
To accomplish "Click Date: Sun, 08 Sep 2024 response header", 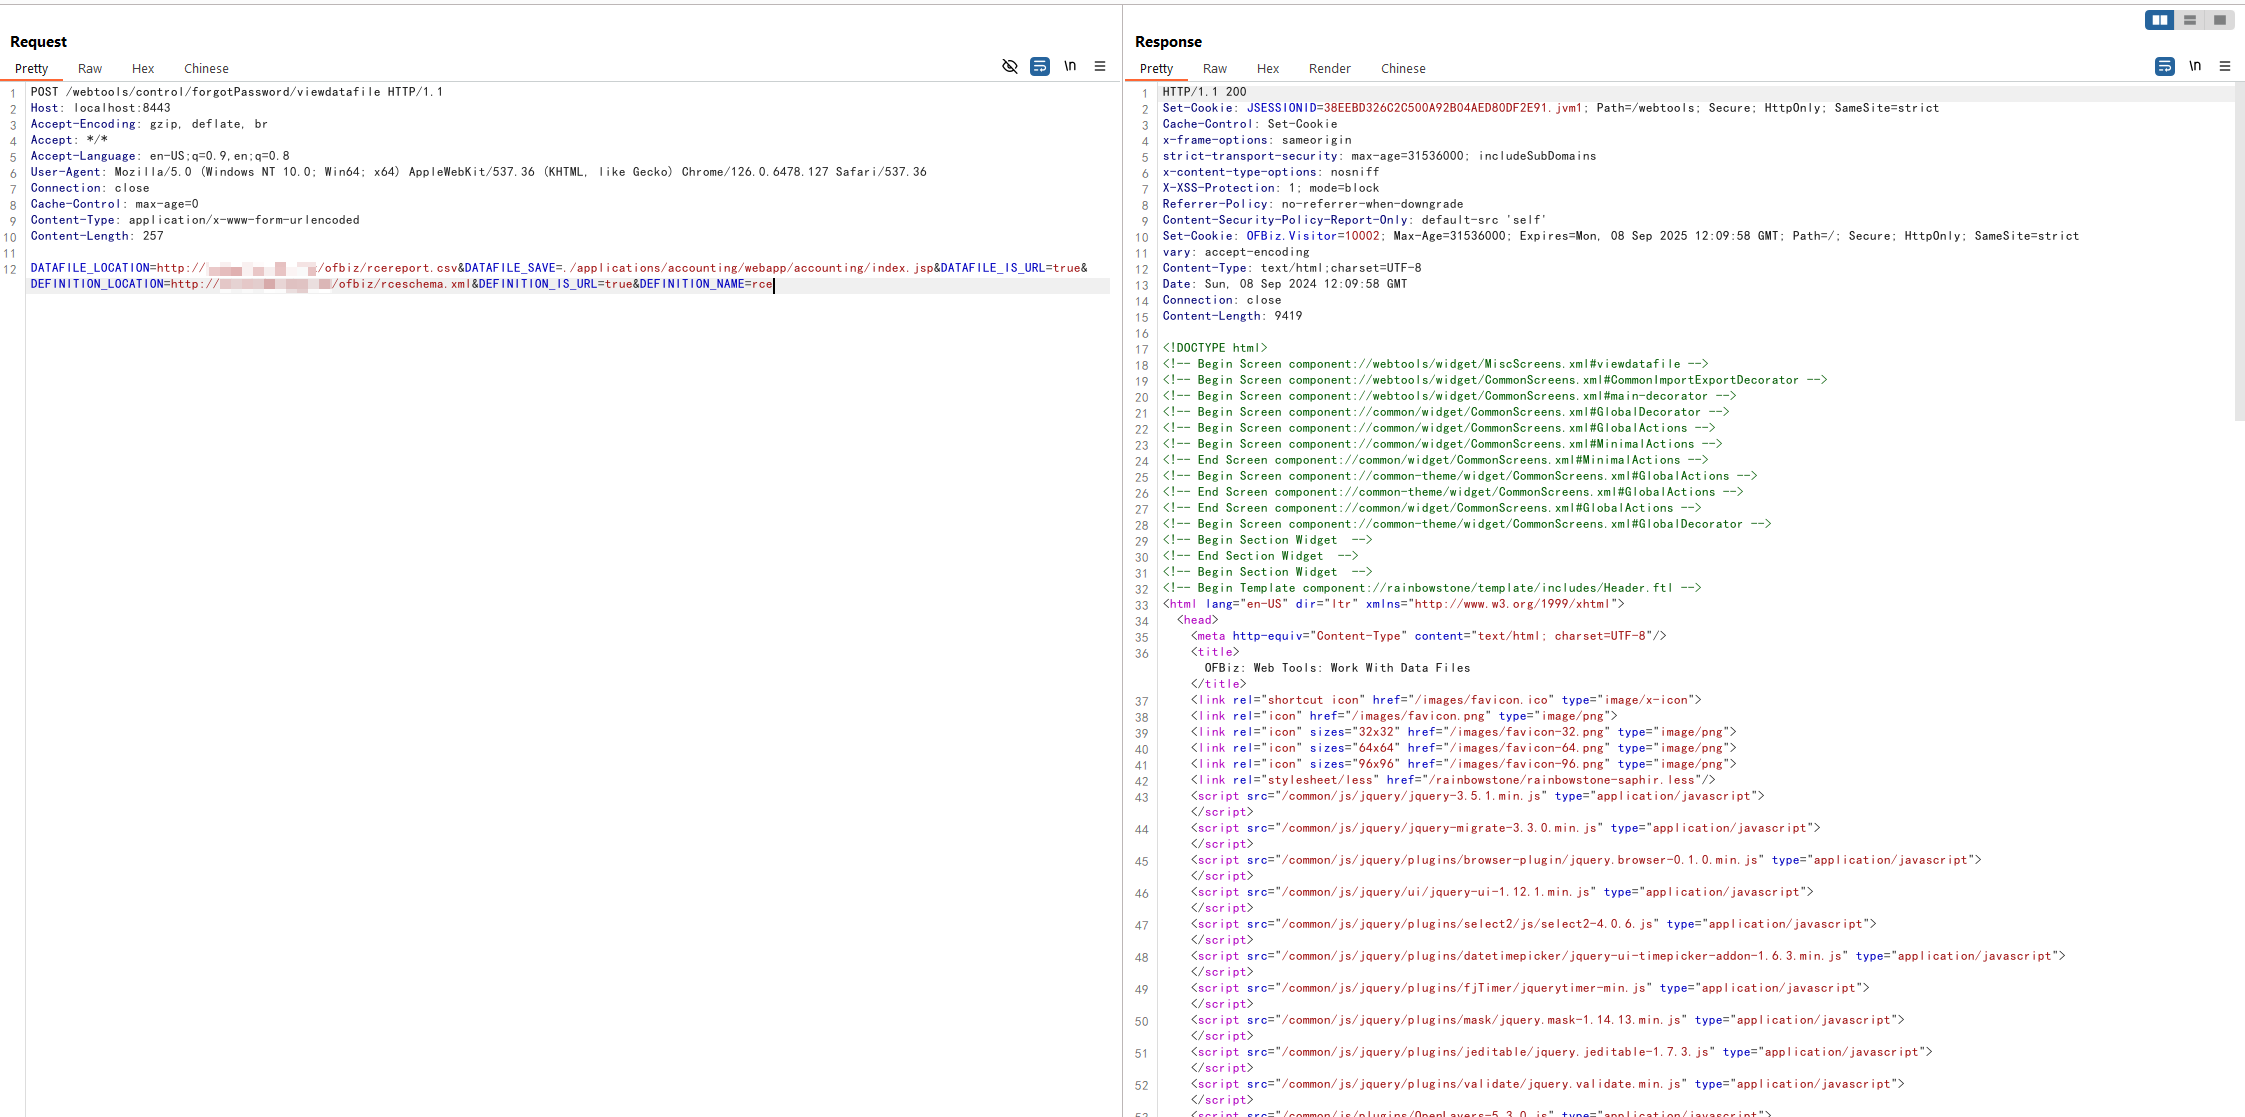I will click(x=1284, y=284).
